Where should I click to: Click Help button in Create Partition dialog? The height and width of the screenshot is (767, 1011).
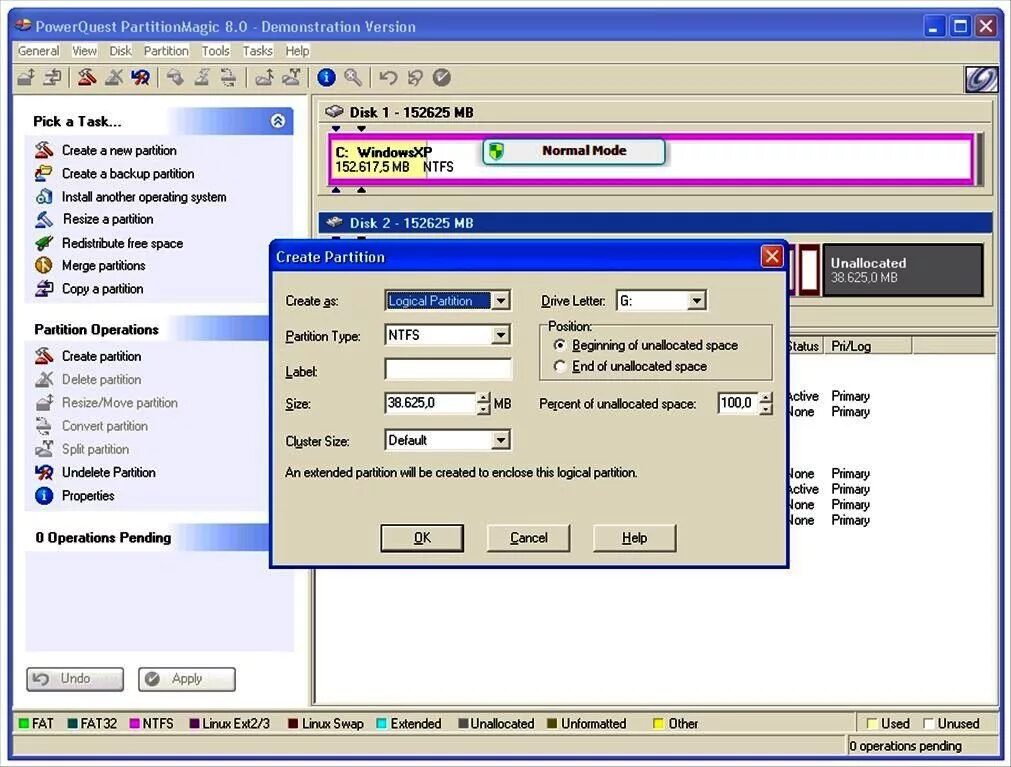634,538
